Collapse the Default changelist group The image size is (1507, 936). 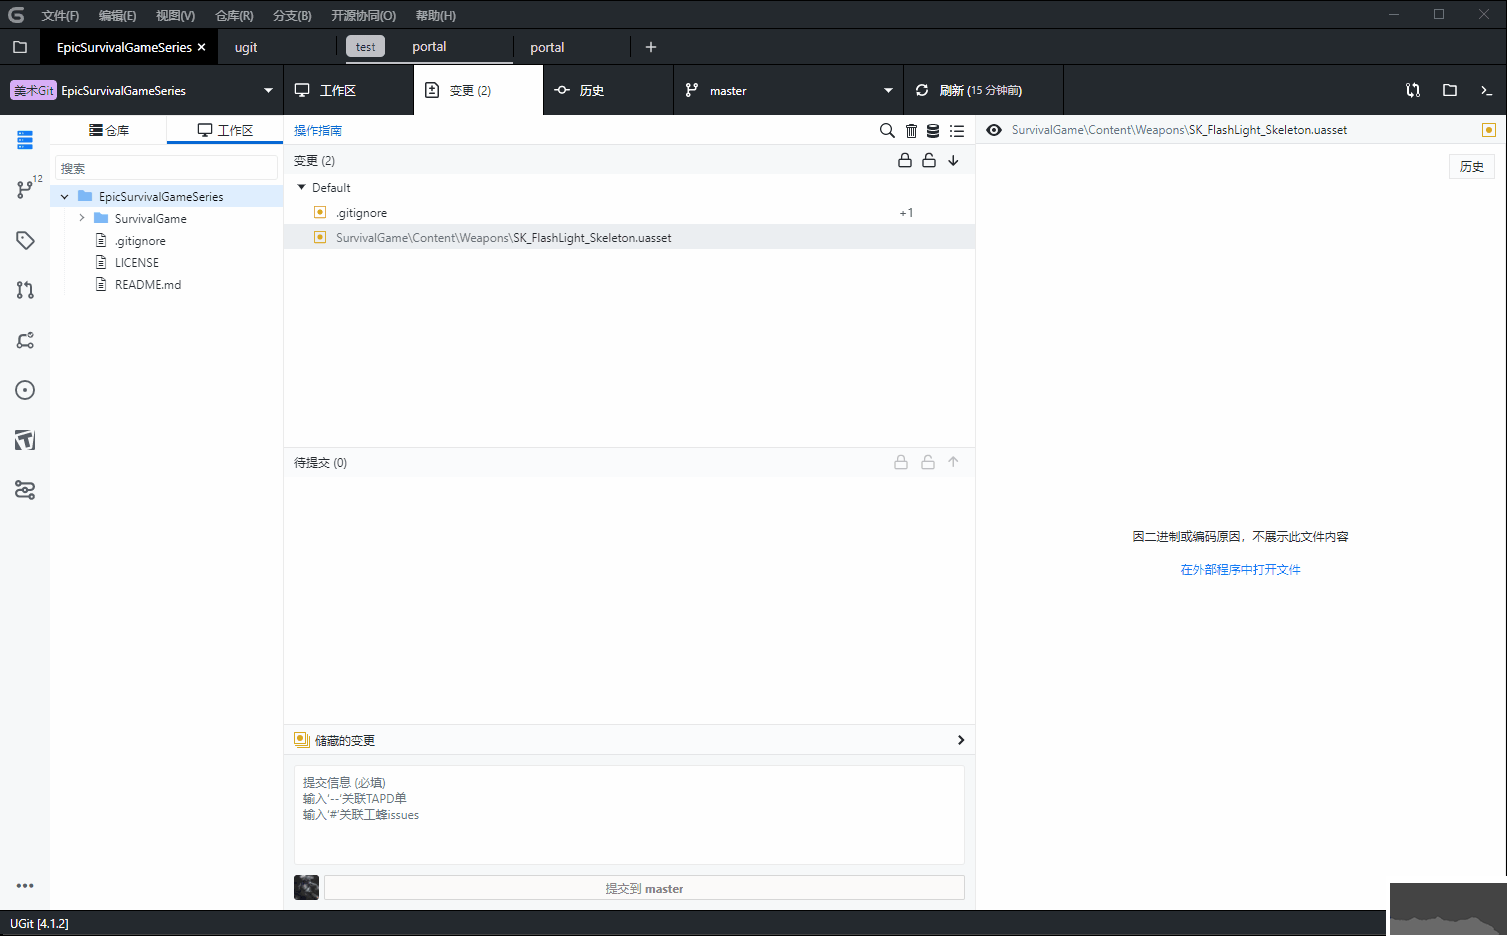pyautogui.click(x=302, y=187)
